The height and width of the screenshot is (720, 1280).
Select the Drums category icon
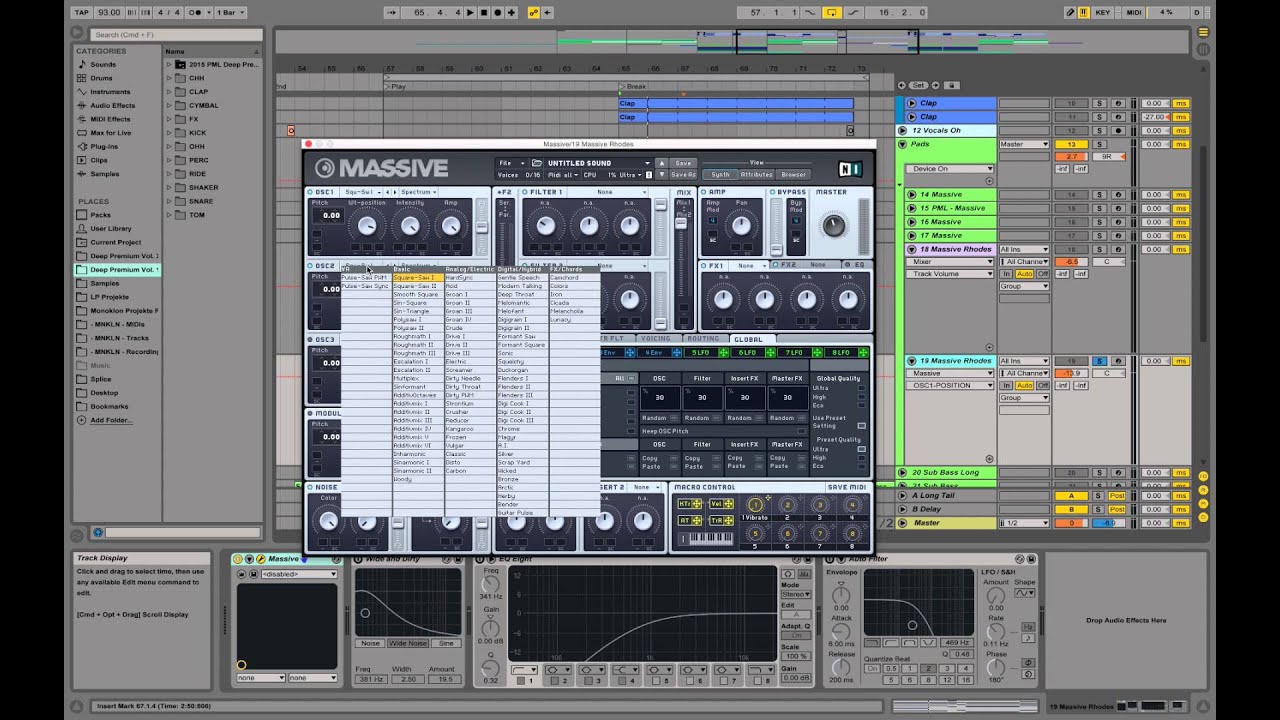click(82, 78)
